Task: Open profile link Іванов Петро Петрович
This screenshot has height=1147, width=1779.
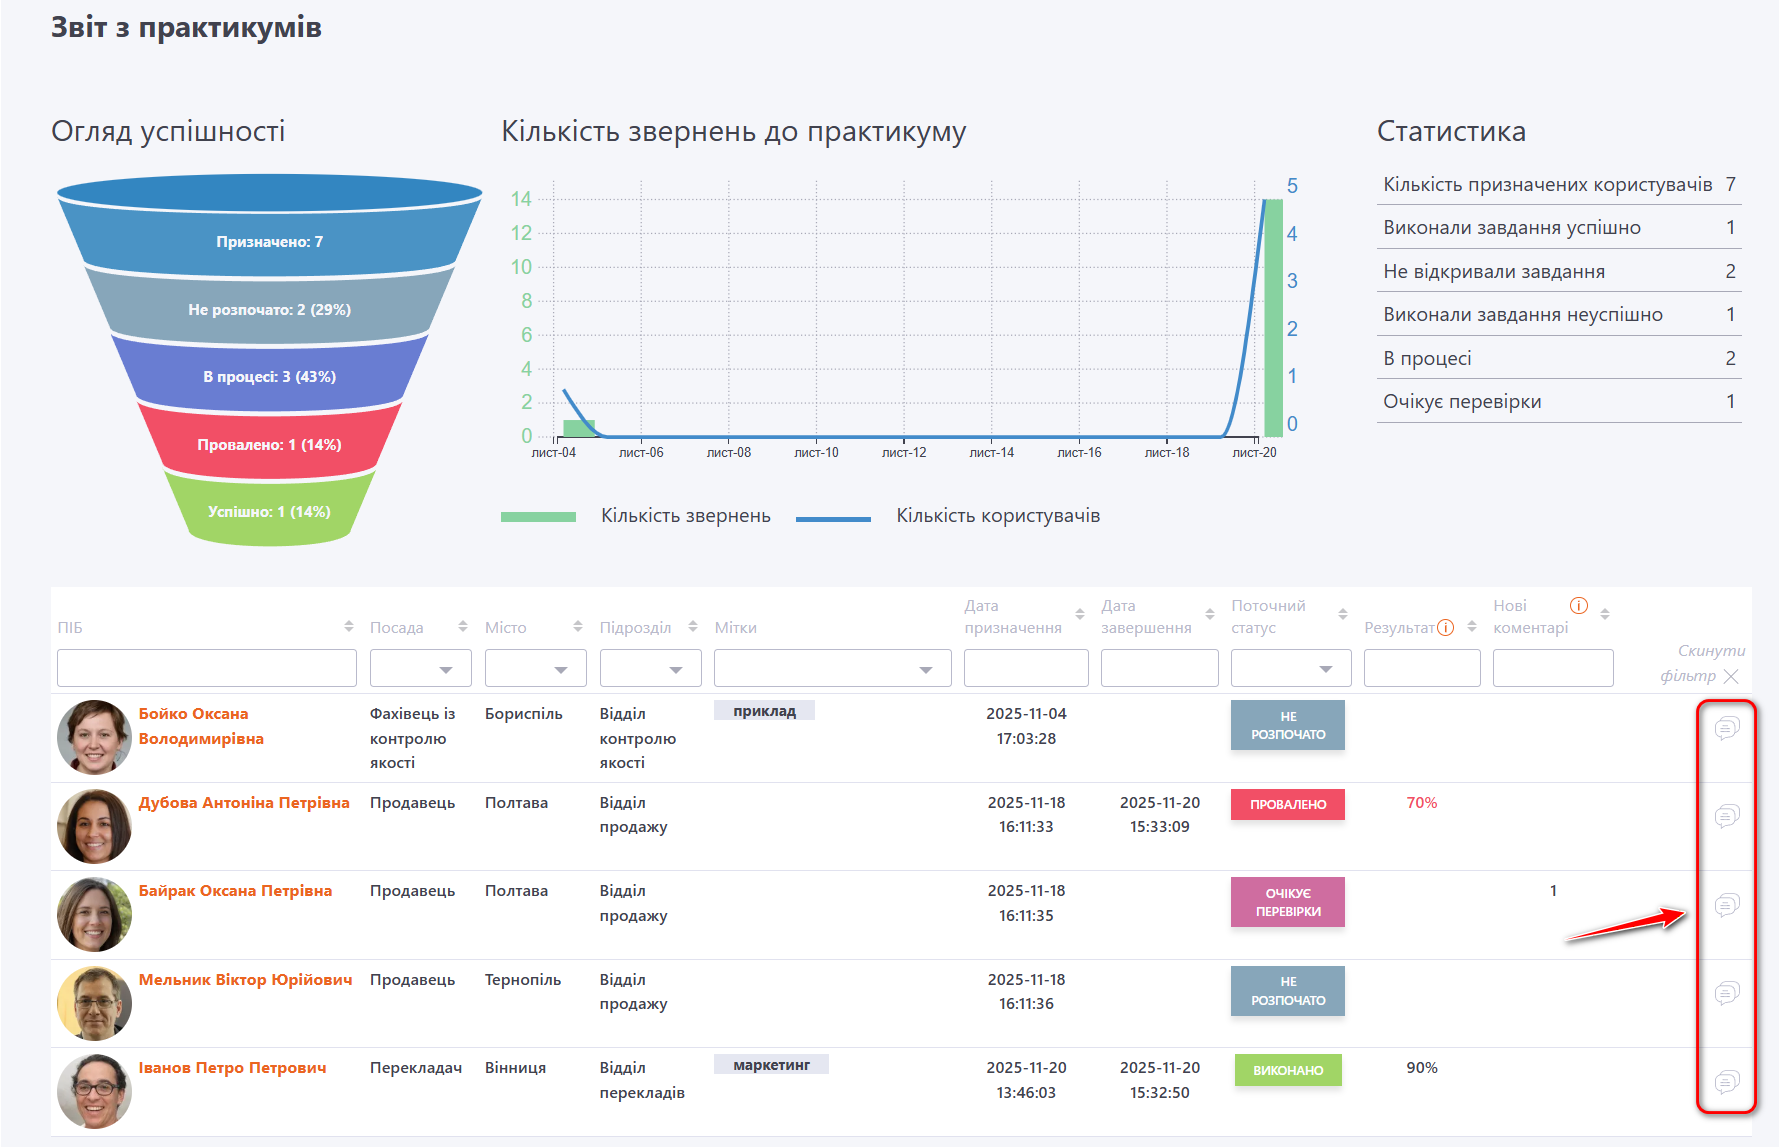Action: 232,1068
